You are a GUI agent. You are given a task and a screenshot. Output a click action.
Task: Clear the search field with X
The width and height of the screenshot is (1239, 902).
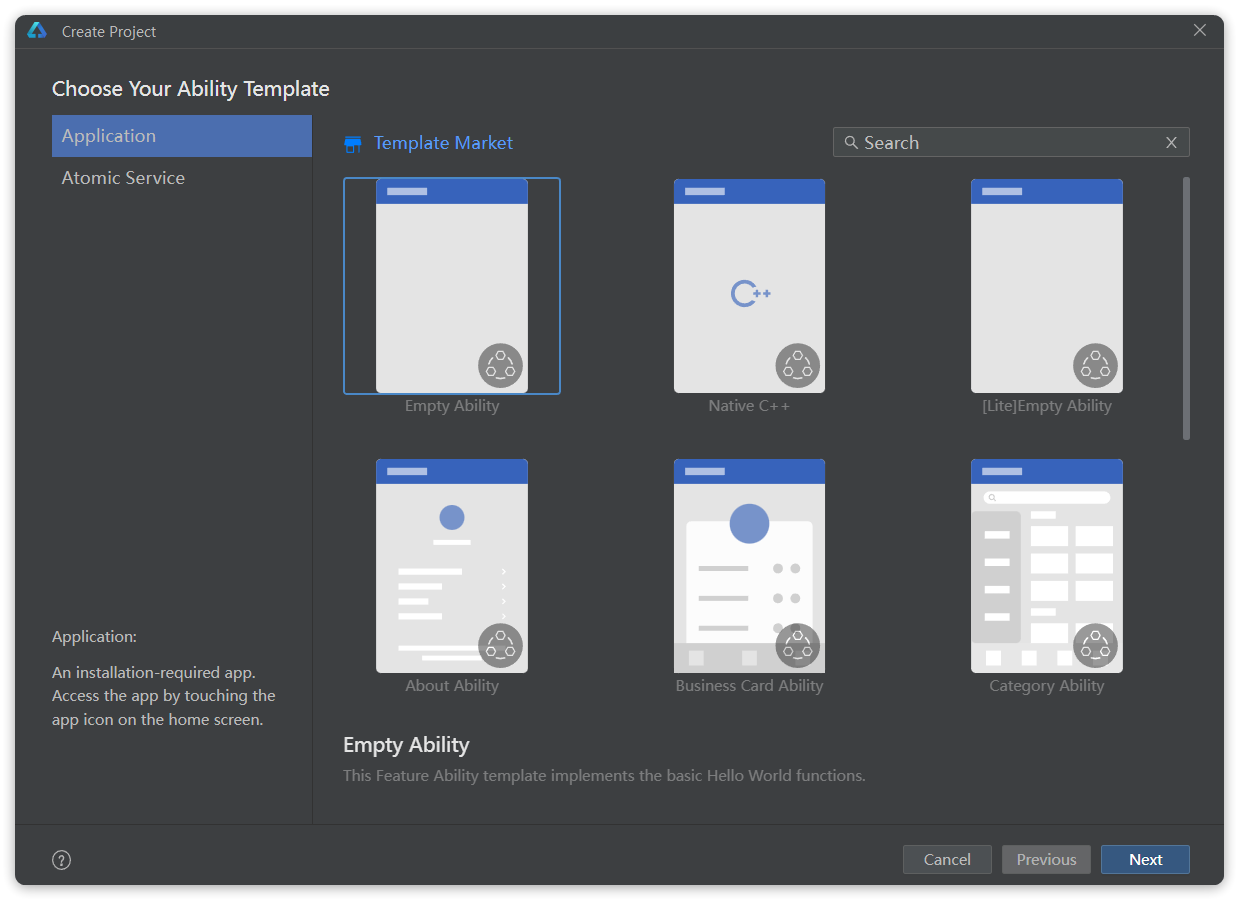(1171, 142)
